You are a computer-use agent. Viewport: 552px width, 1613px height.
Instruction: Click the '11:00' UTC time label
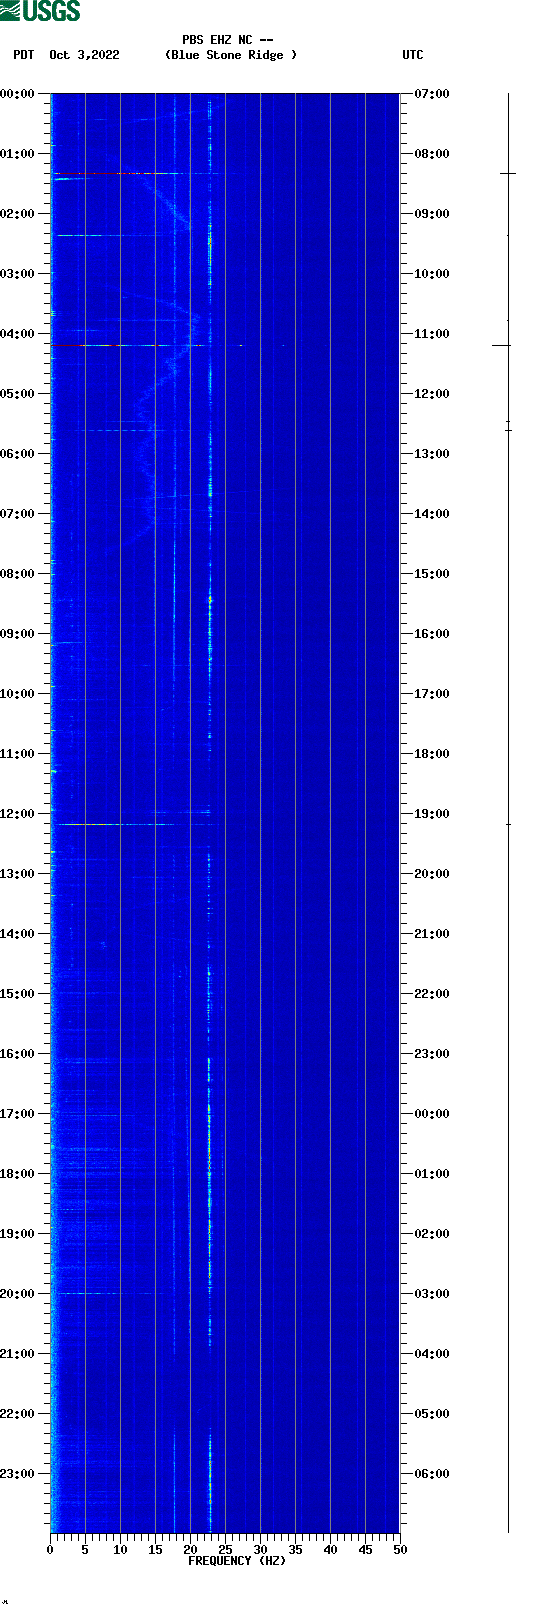[432, 334]
